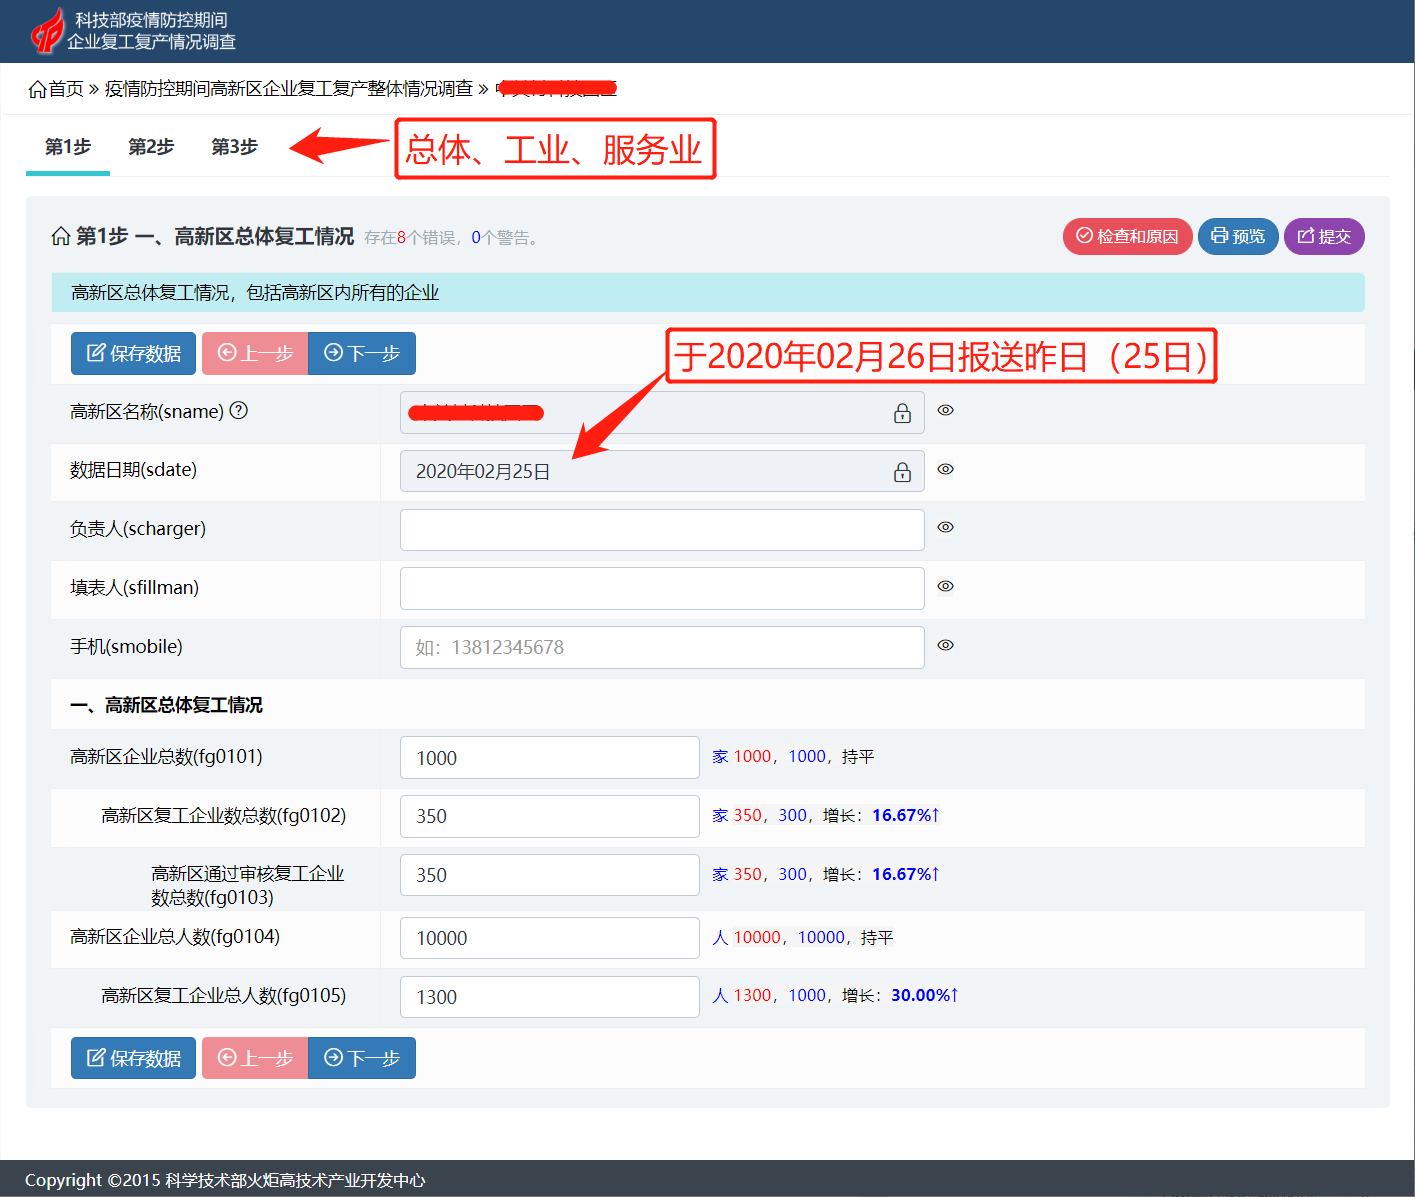Toggle the eye icon for the 填表人(sfillman) row
Image resolution: width=1415 pixels, height=1197 pixels.
[x=945, y=586]
